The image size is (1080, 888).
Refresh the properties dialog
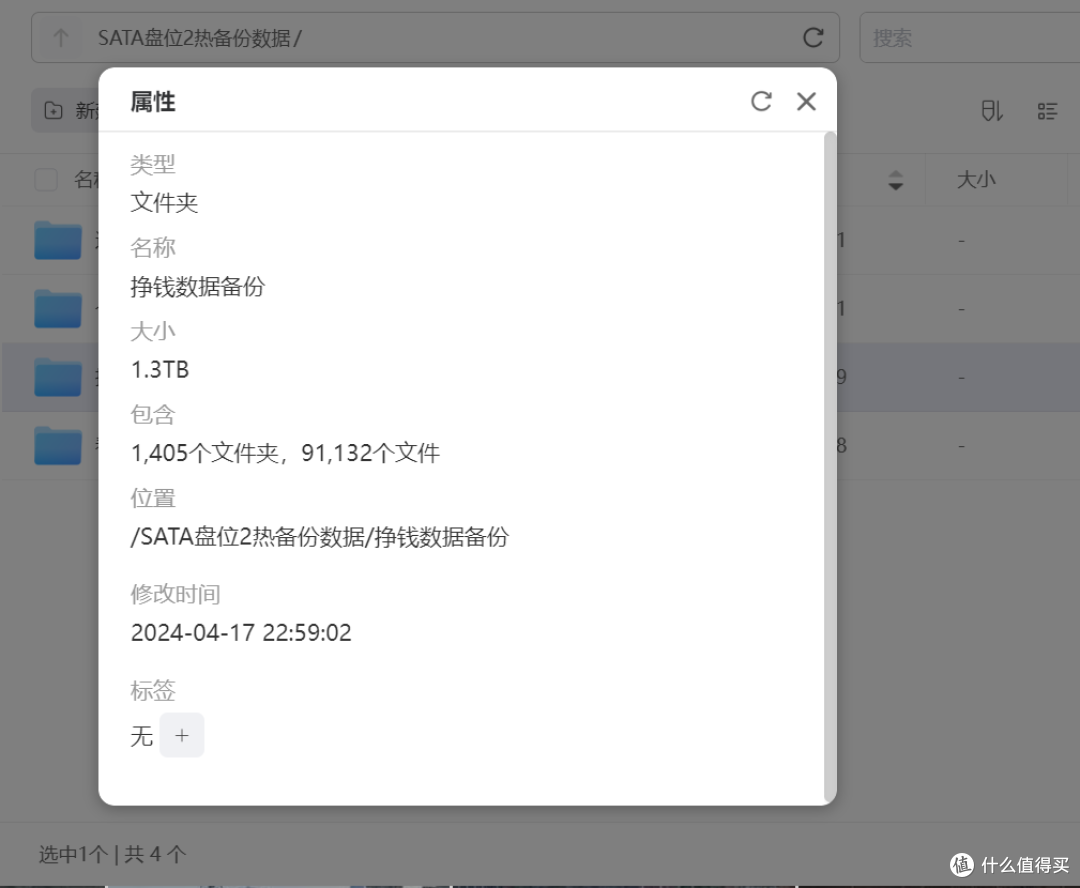(761, 101)
